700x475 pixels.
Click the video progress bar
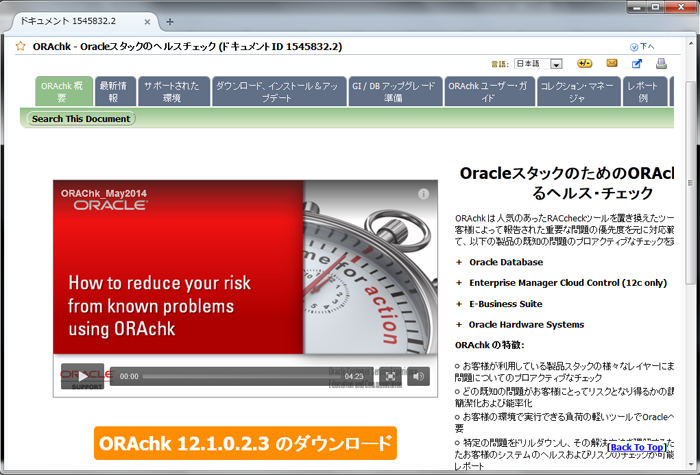[241, 376]
